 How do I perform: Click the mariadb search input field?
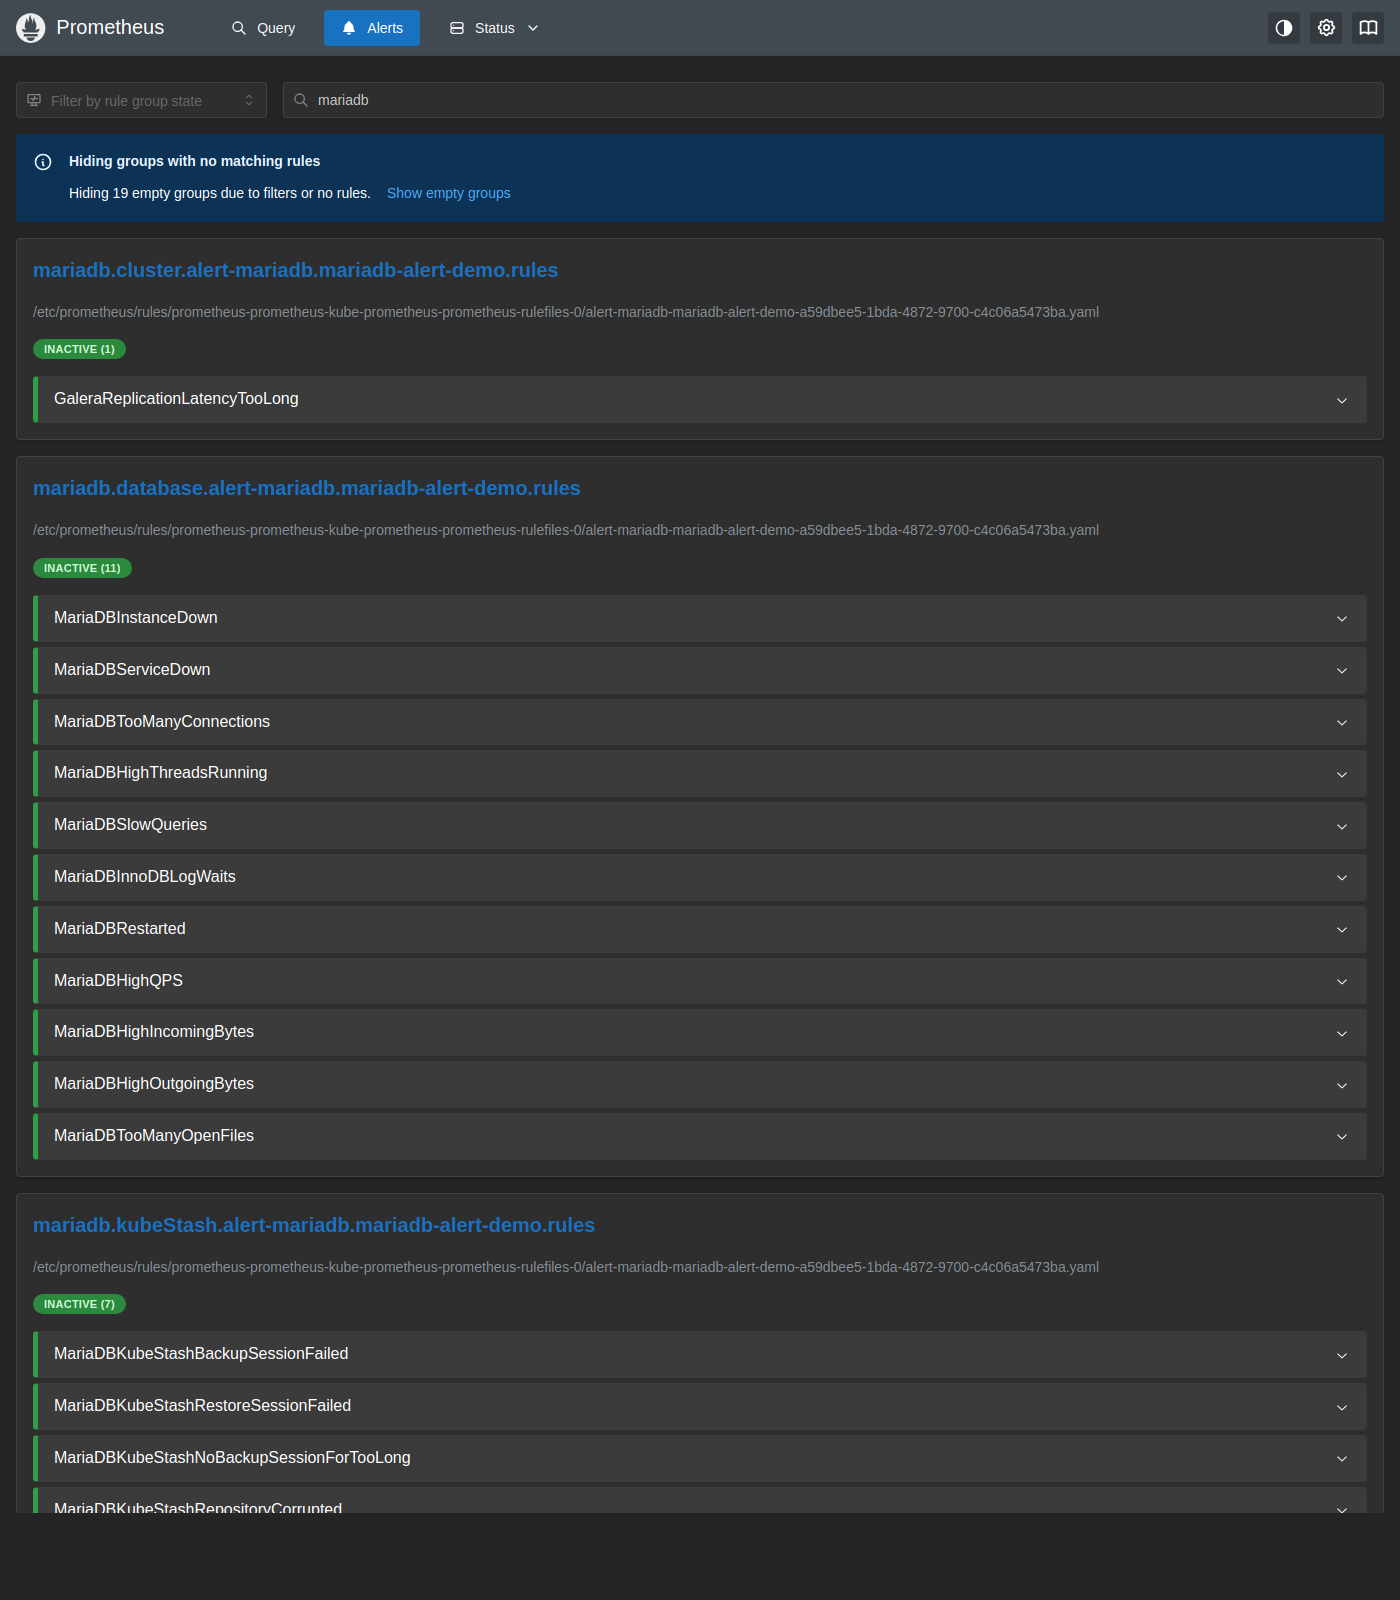click(833, 100)
